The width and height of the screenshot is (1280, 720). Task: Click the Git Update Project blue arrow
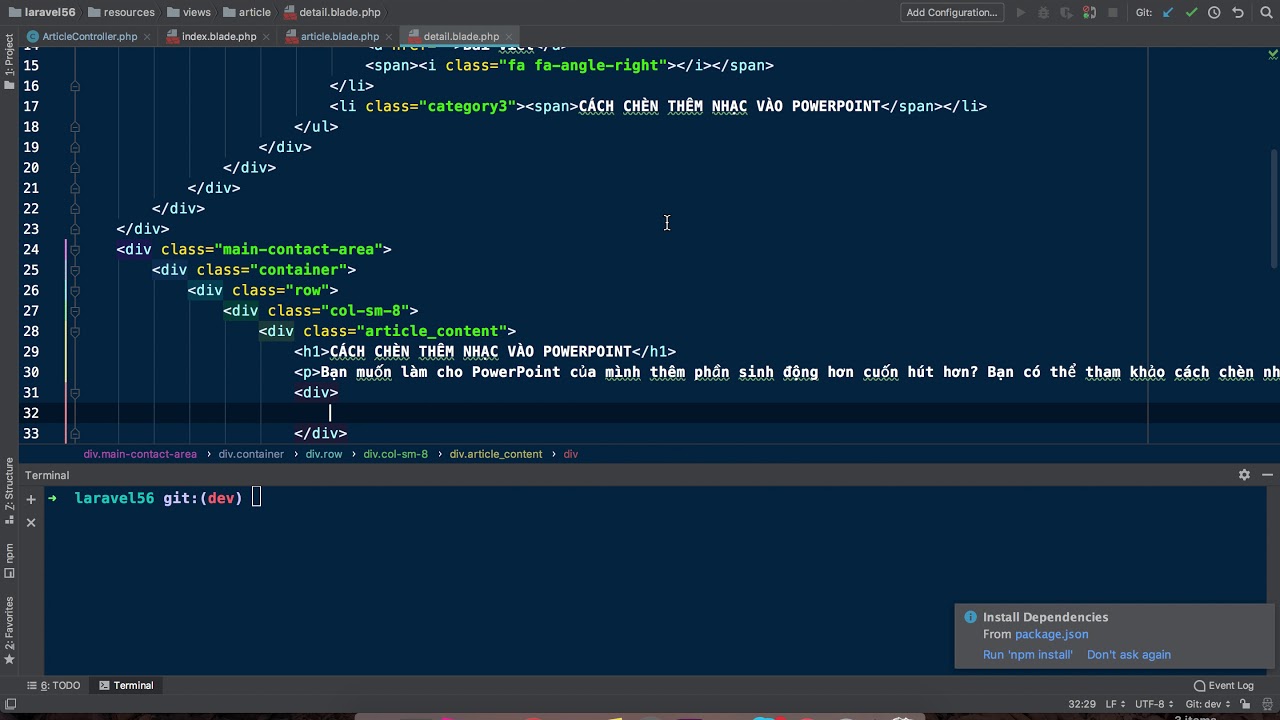click(1168, 13)
